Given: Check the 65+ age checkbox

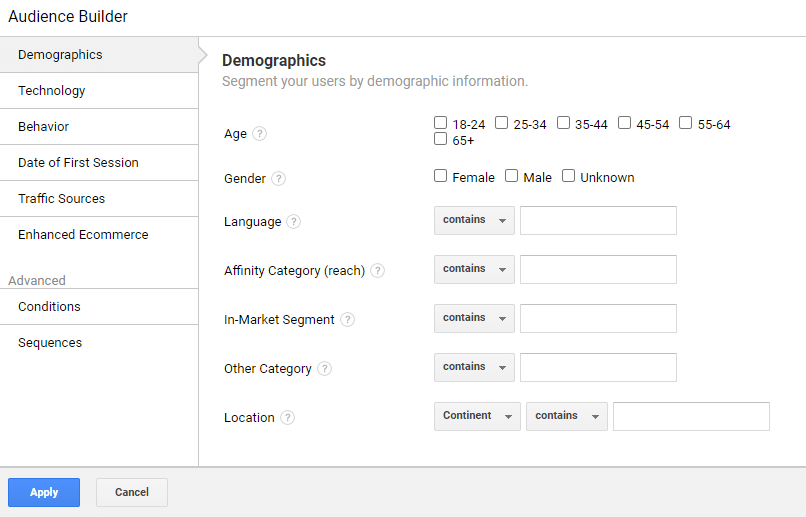Looking at the screenshot, I should [x=441, y=139].
